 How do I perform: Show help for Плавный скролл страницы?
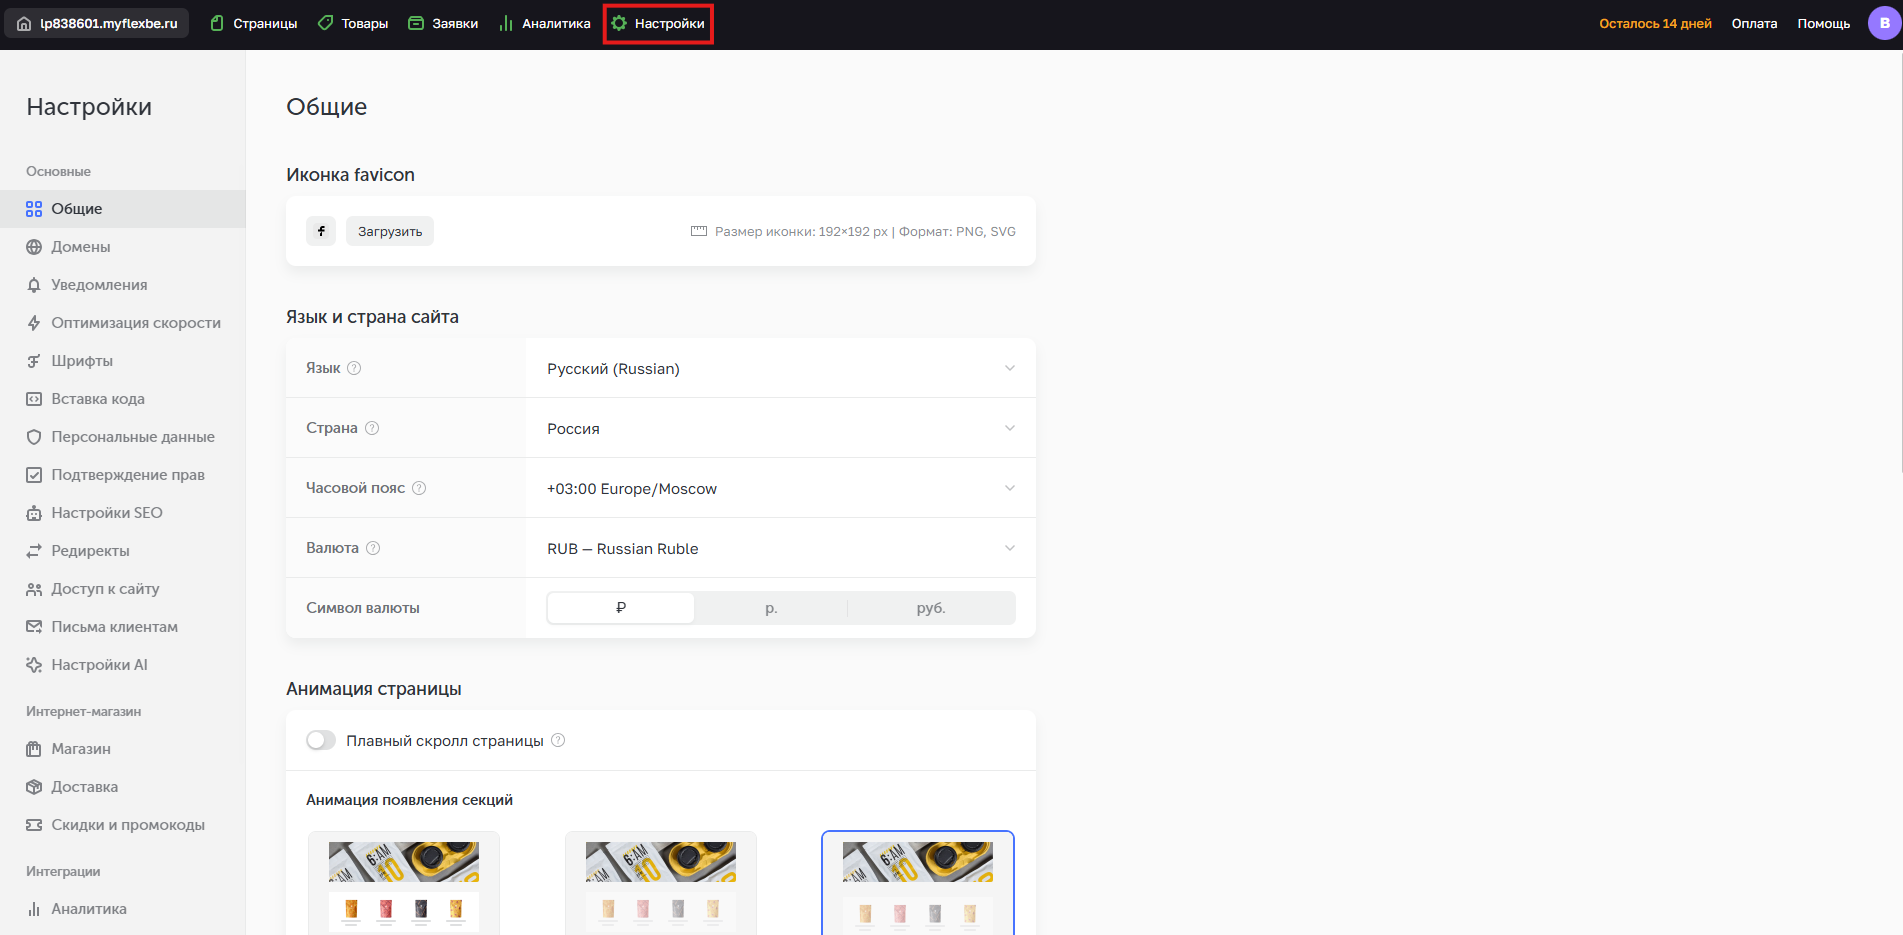(558, 740)
